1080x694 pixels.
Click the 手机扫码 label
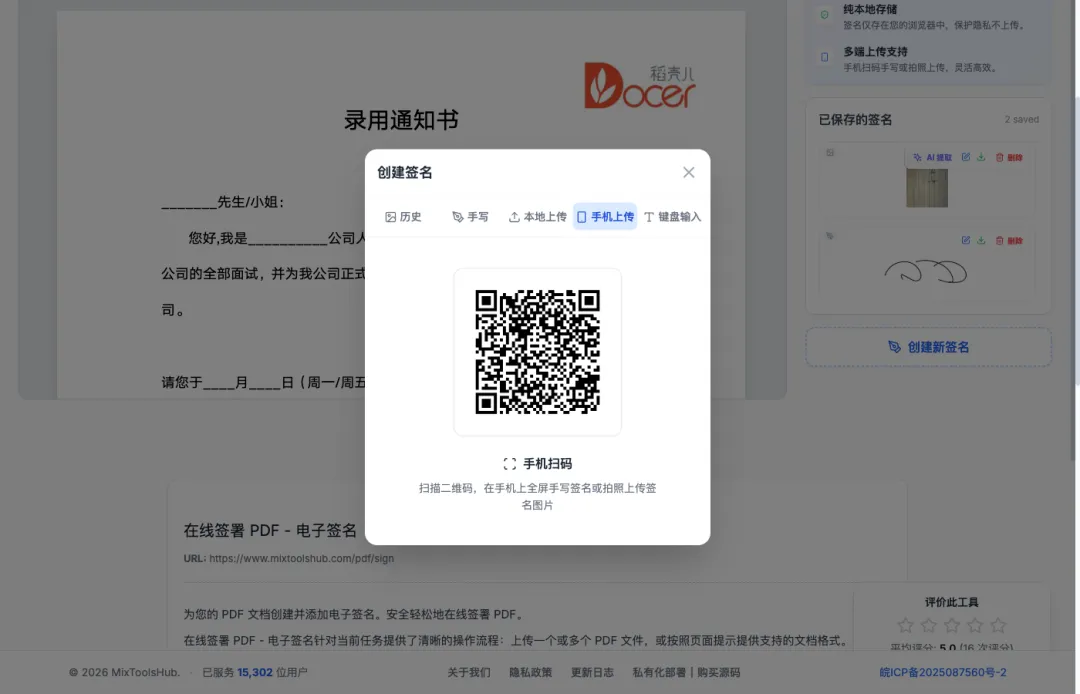[548, 463]
